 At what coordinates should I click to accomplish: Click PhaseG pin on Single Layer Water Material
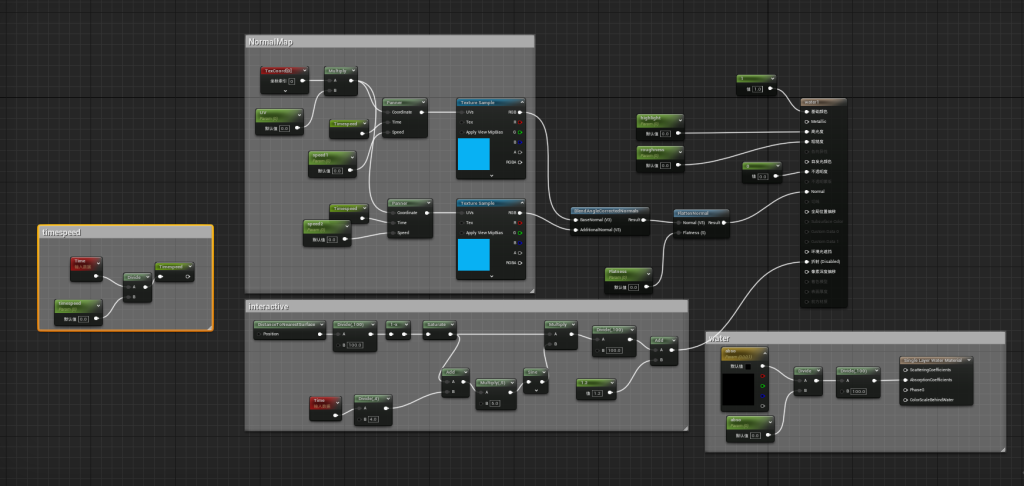(x=905, y=390)
